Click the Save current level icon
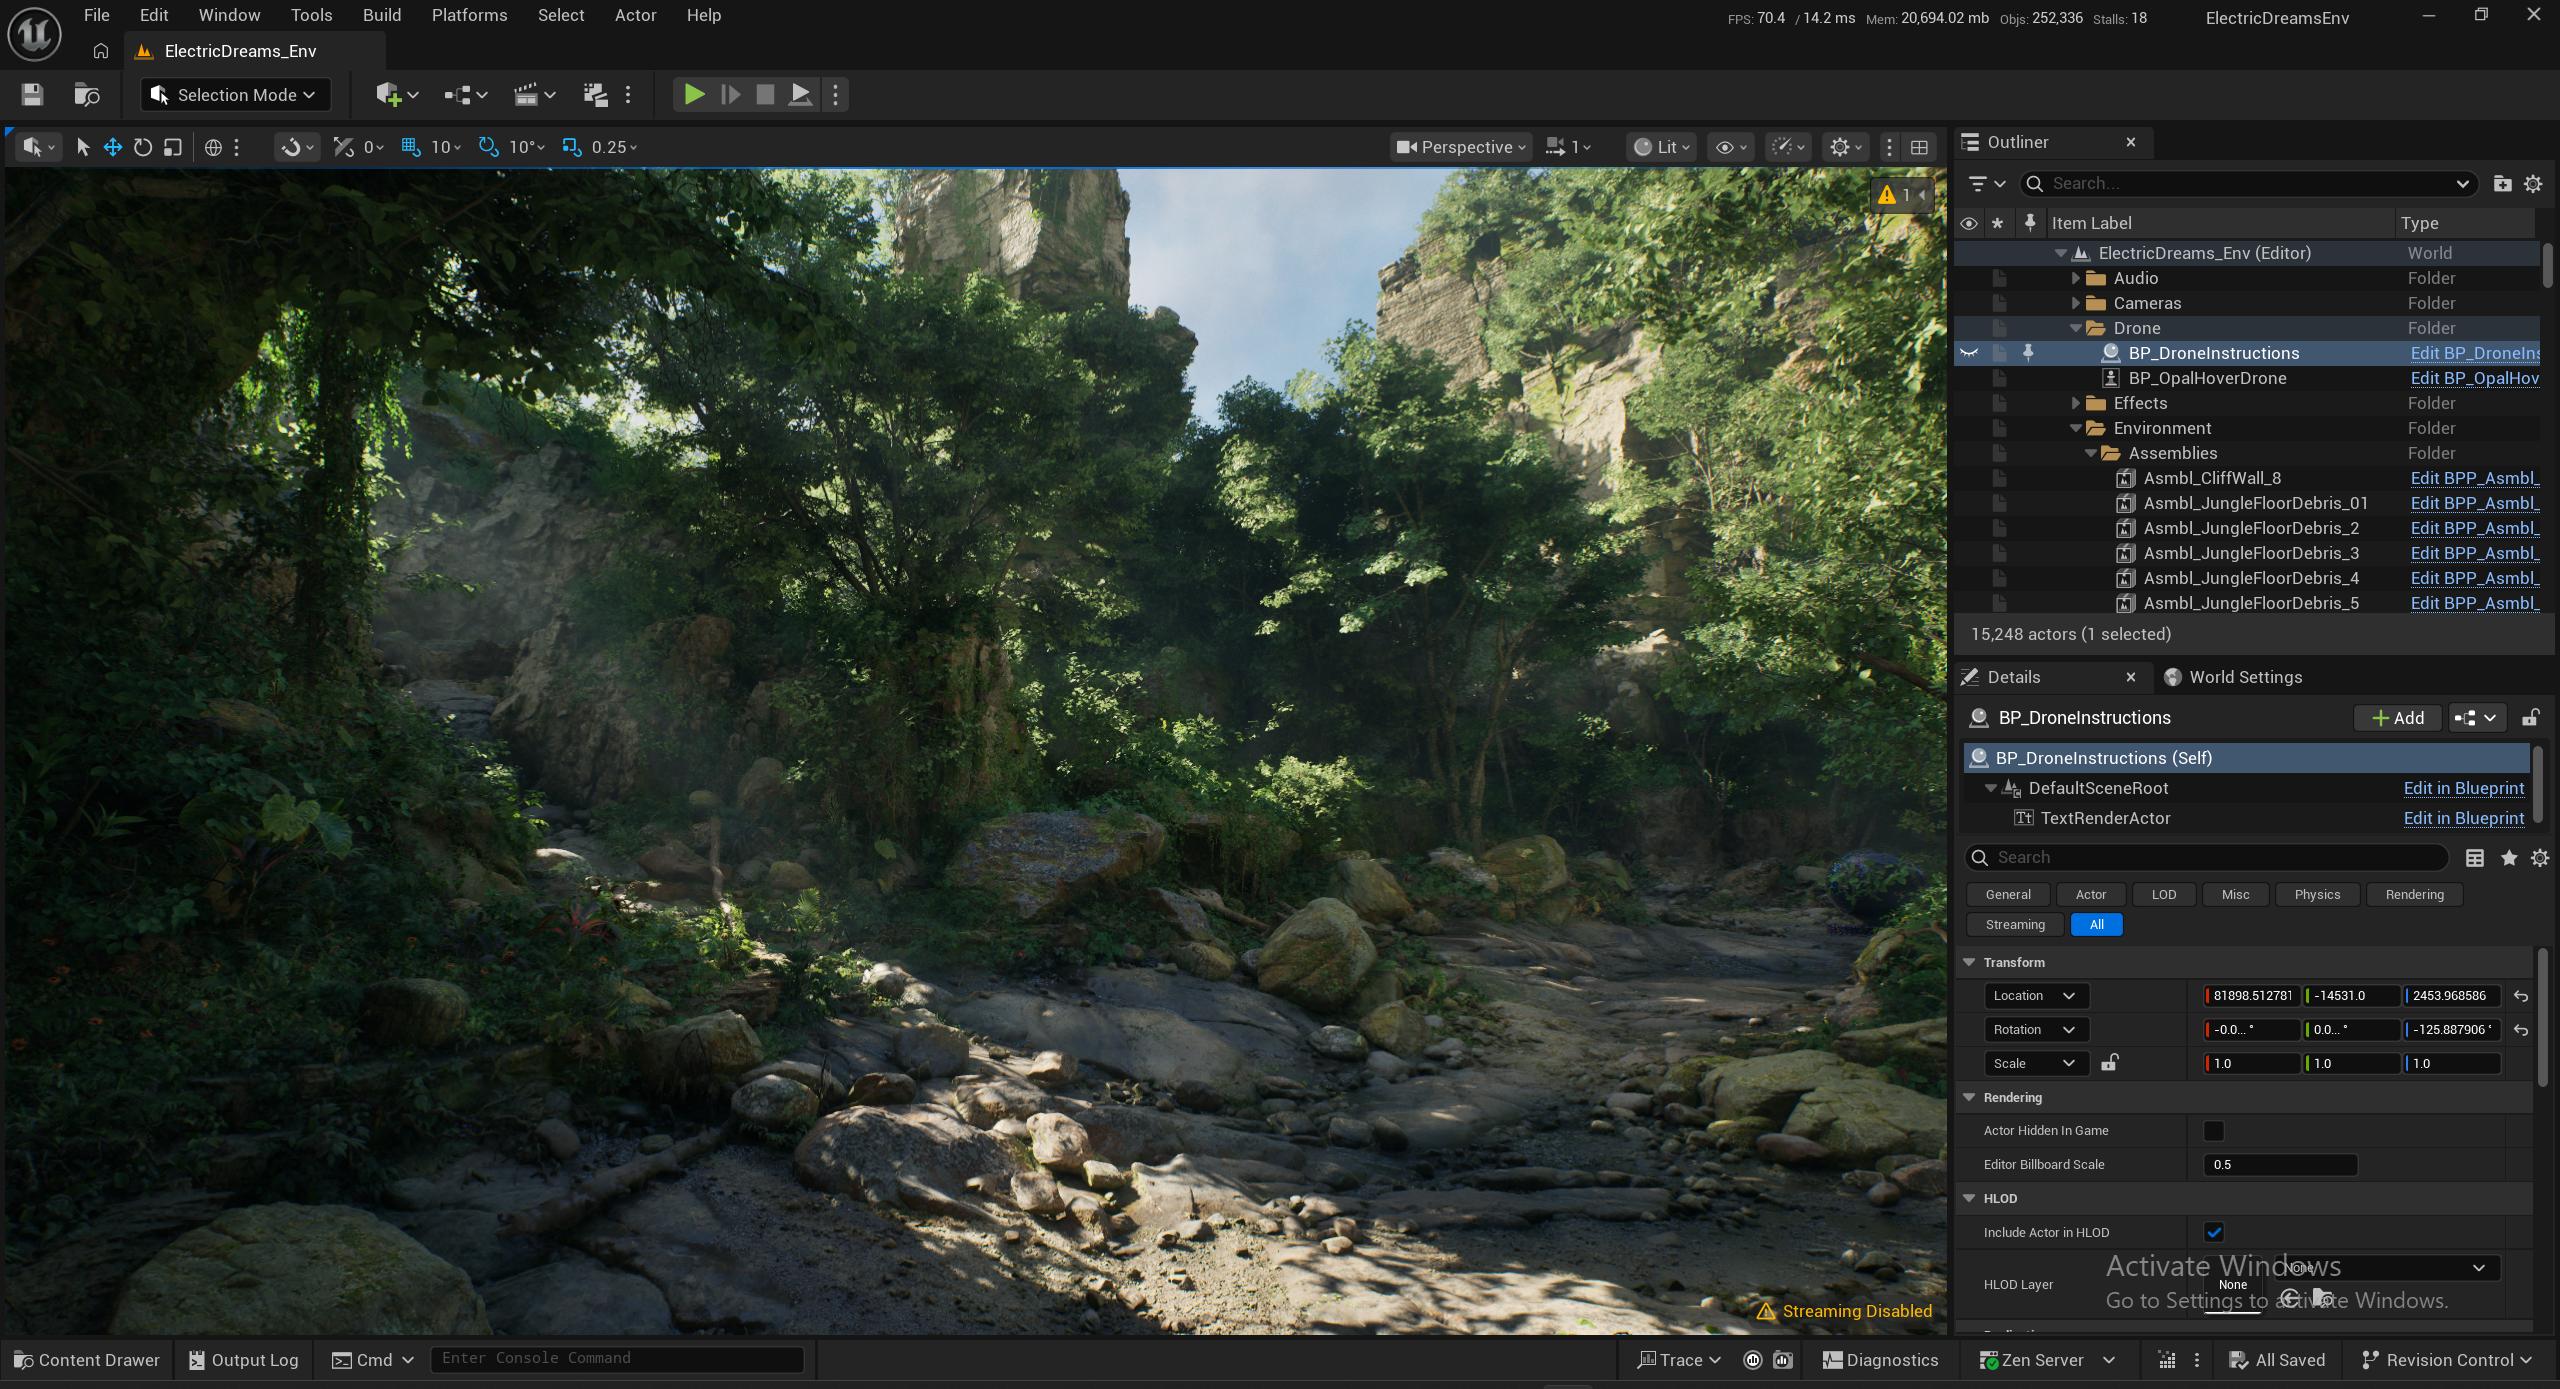This screenshot has height=1389, width=2560. [32, 95]
